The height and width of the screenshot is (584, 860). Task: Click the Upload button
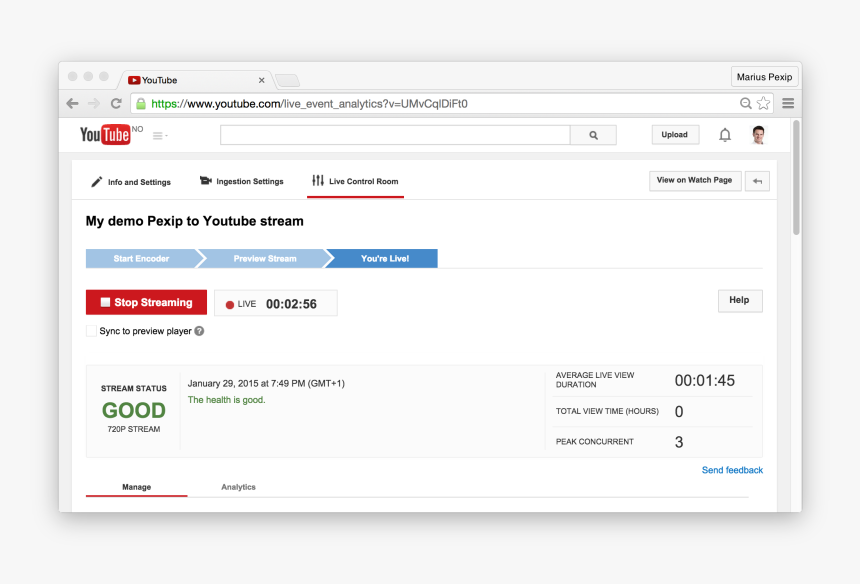coord(675,134)
